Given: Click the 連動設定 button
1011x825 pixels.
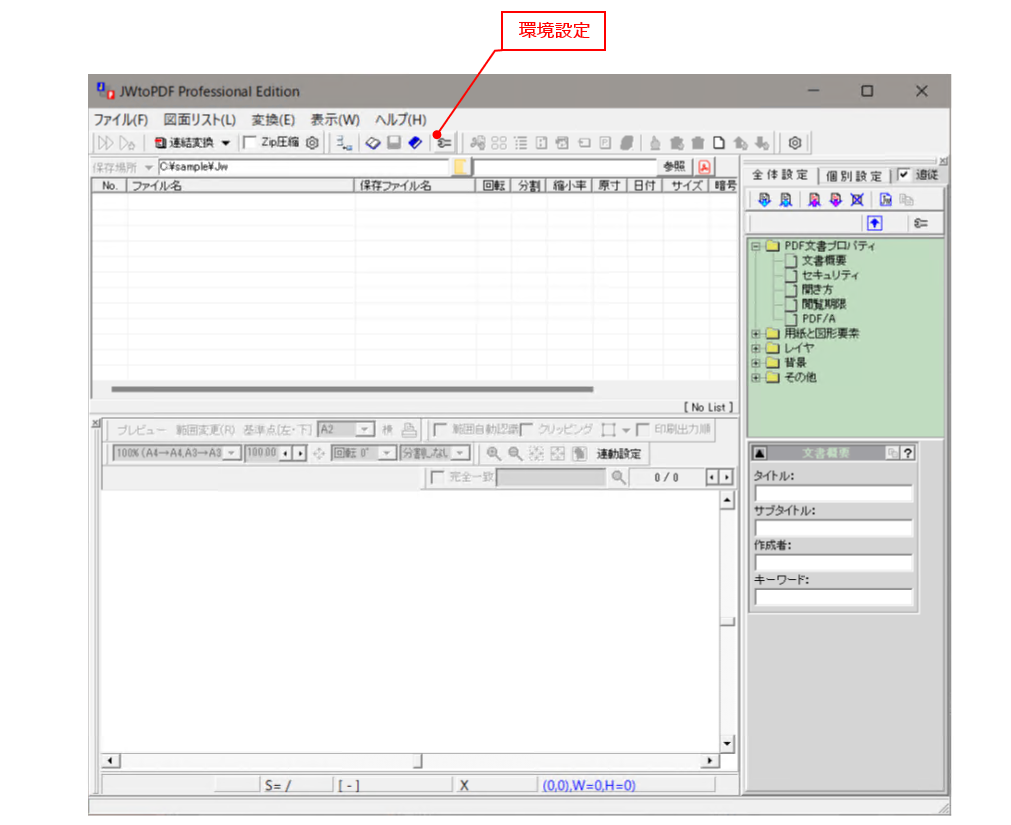Looking at the screenshot, I should coord(619,454).
